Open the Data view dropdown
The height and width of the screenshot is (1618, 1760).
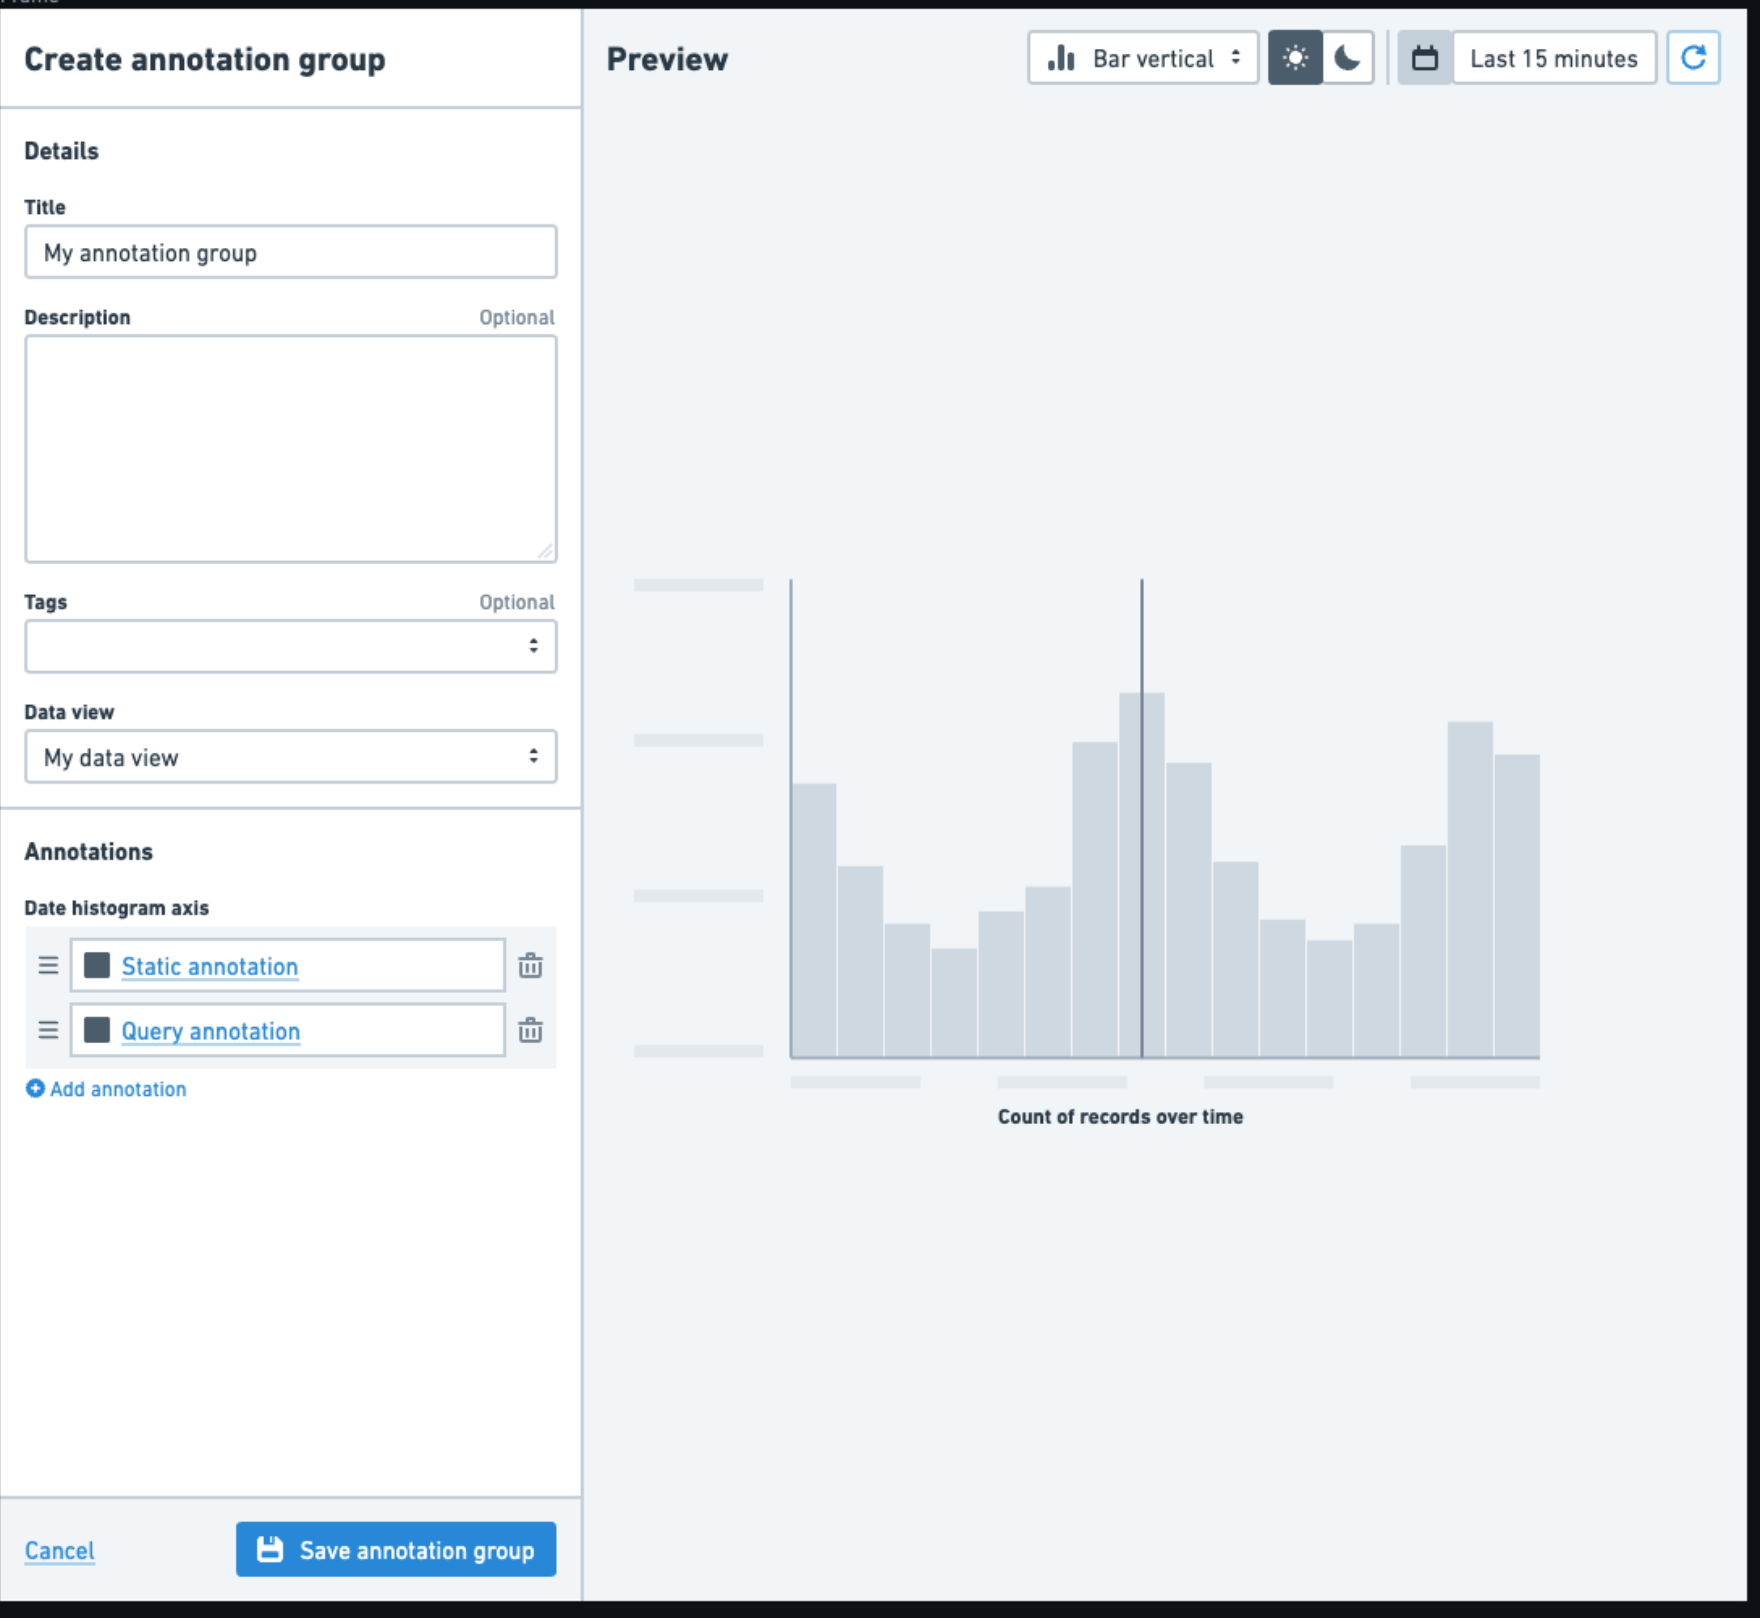point(290,757)
